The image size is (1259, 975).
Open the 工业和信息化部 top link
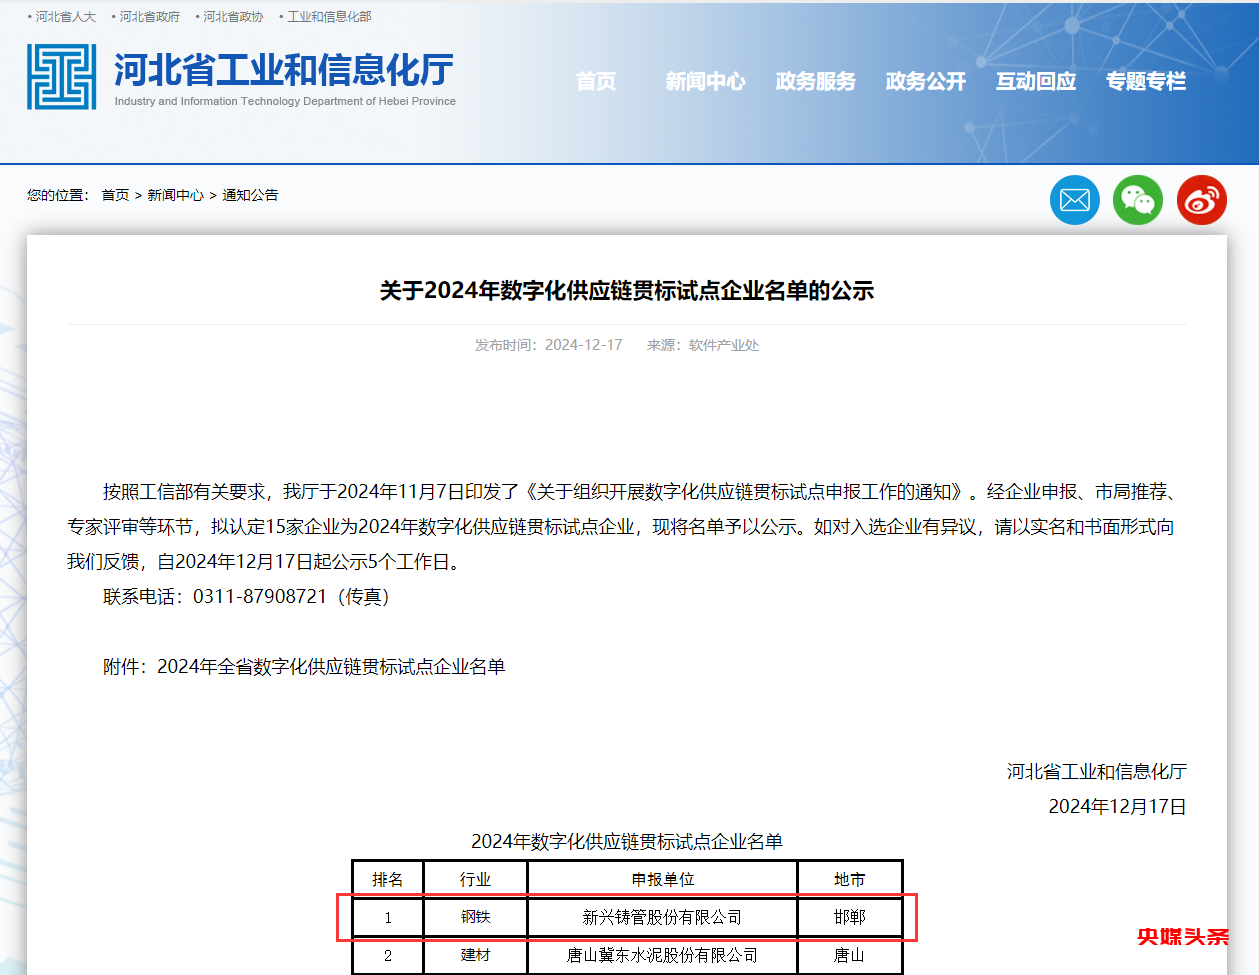tap(329, 17)
